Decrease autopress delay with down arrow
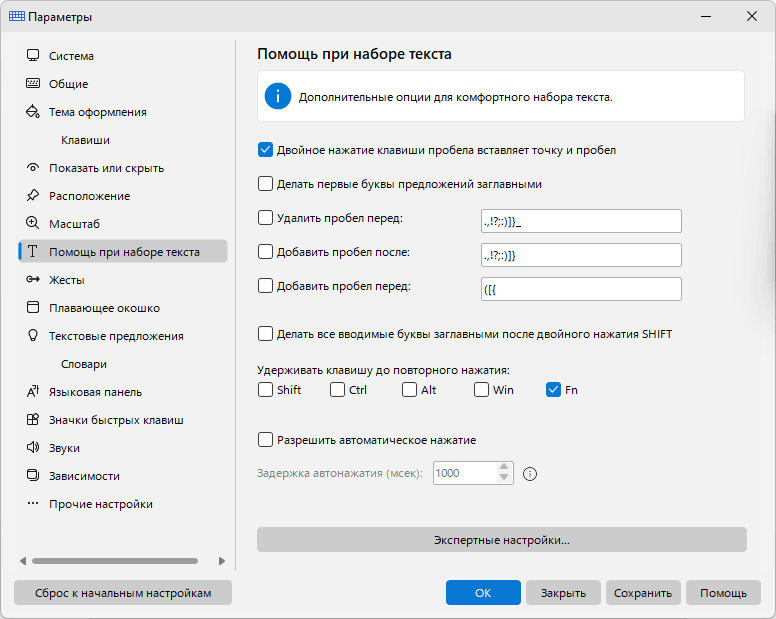776x619 pixels. coord(504,477)
